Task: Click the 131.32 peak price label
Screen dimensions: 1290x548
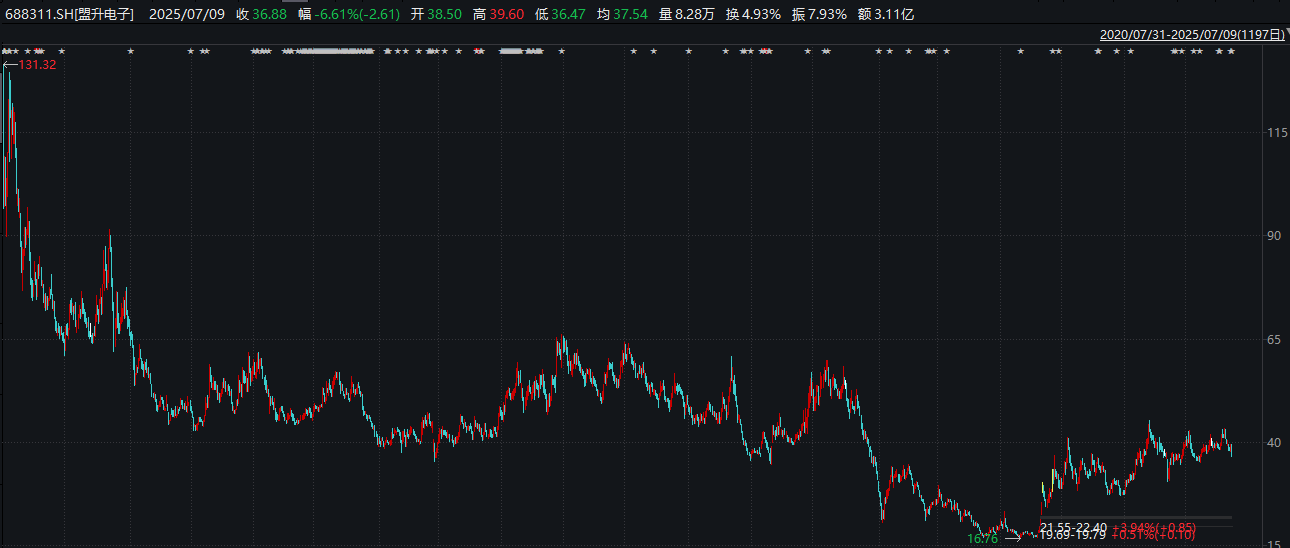Action: pyautogui.click(x=37, y=64)
